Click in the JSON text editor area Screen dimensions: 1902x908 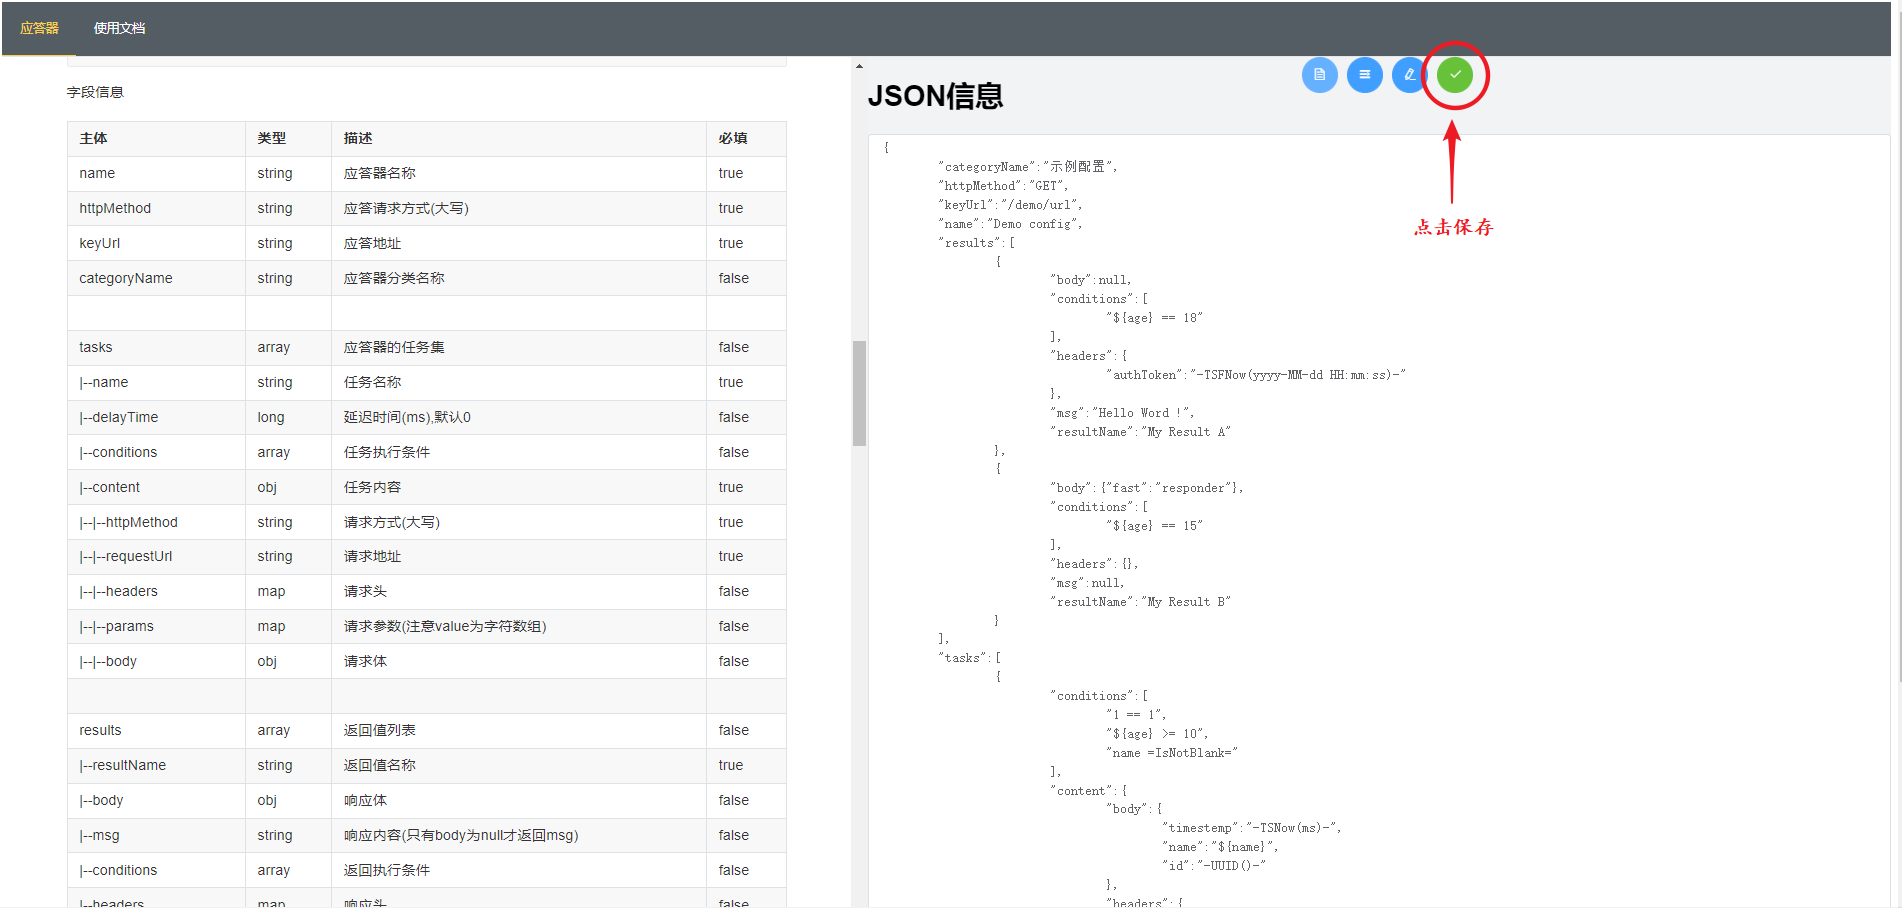point(1378,520)
